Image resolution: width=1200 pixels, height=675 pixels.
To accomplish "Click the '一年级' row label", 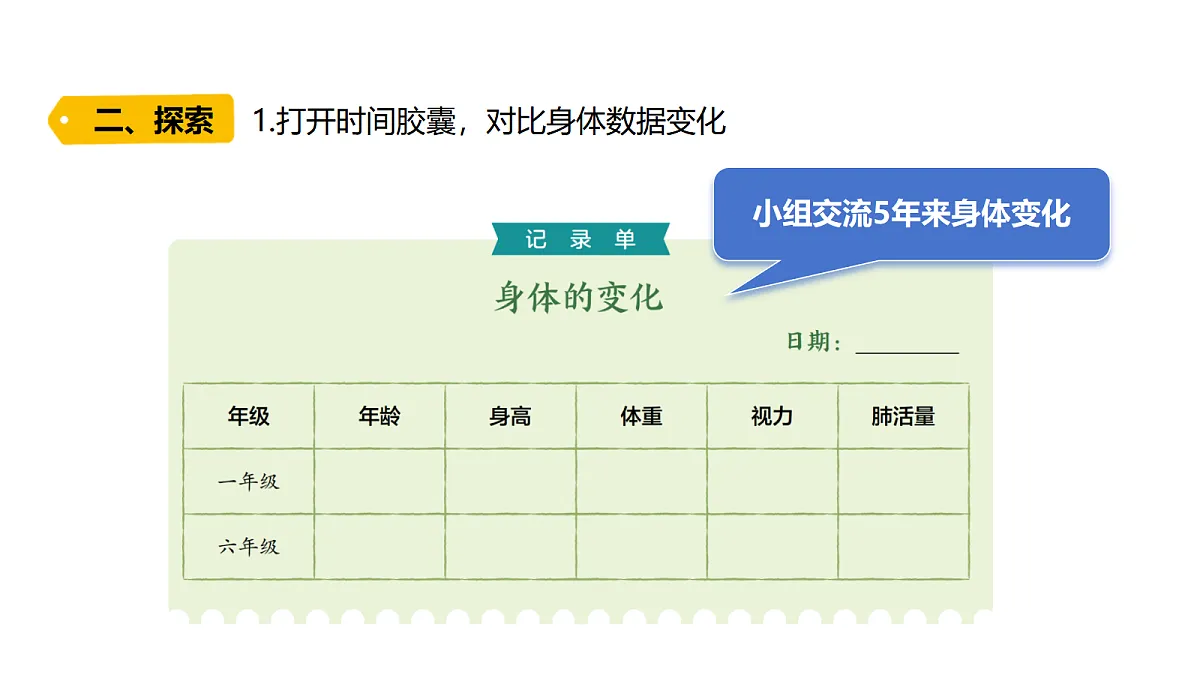I will [x=249, y=481].
